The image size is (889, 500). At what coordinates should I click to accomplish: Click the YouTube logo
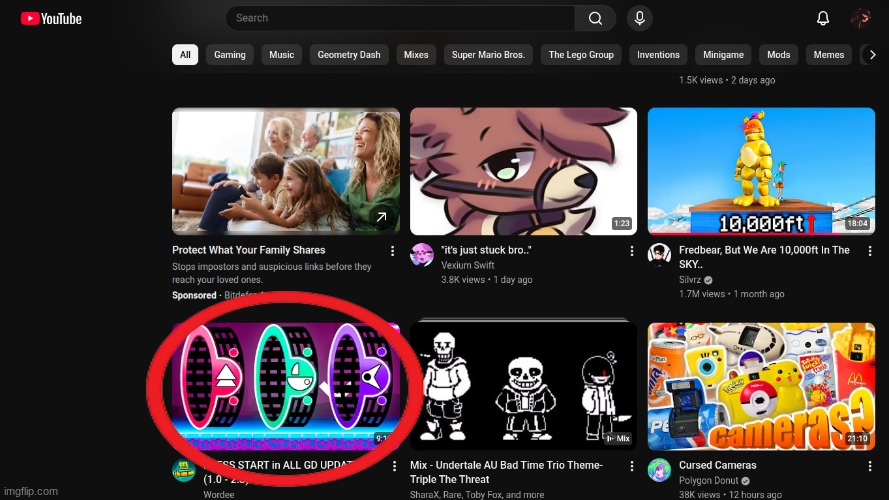click(51, 19)
